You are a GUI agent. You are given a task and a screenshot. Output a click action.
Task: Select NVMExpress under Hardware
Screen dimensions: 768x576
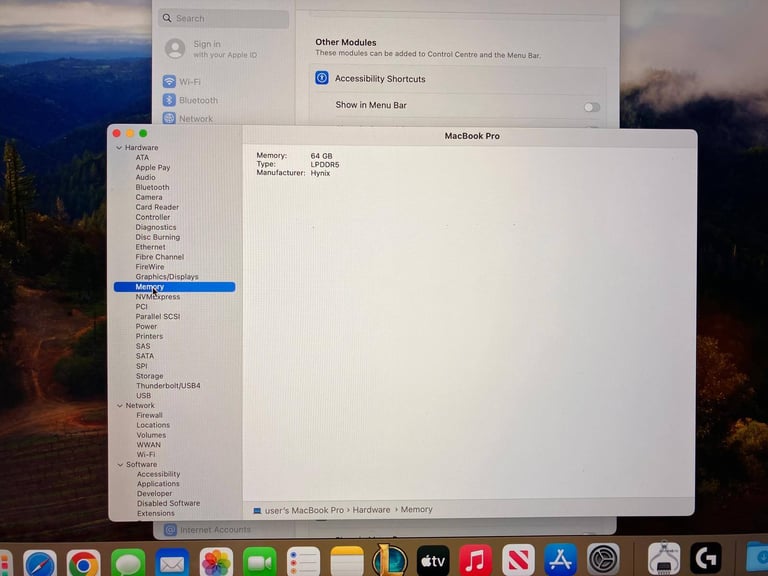click(x=158, y=297)
